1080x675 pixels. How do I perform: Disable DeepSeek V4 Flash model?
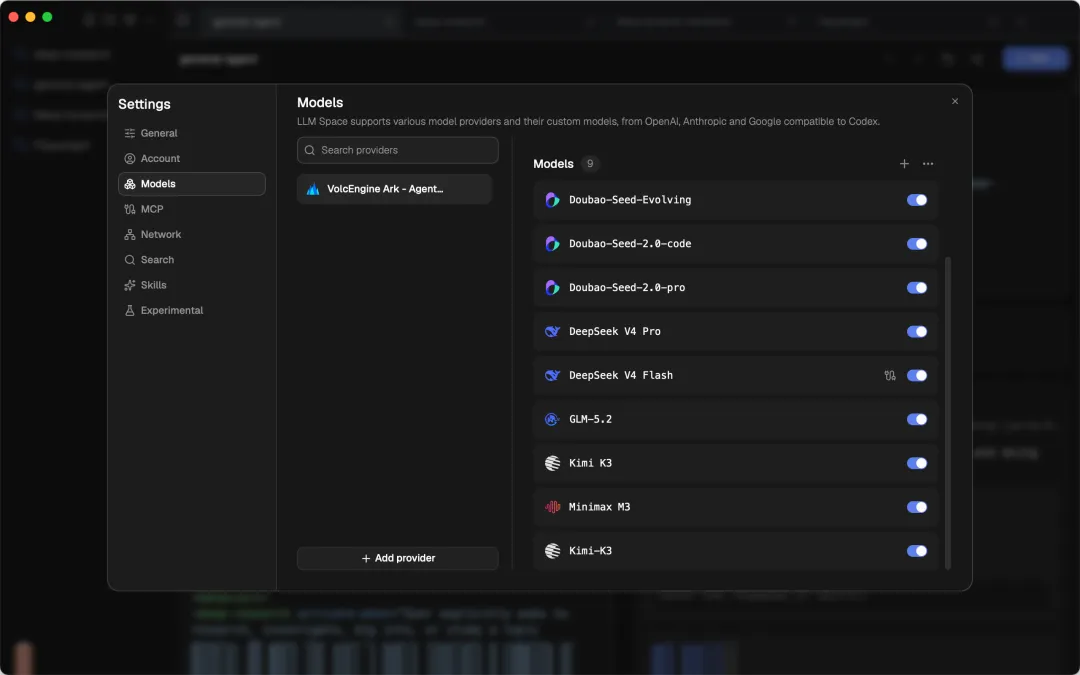pyautogui.click(x=917, y=375)
